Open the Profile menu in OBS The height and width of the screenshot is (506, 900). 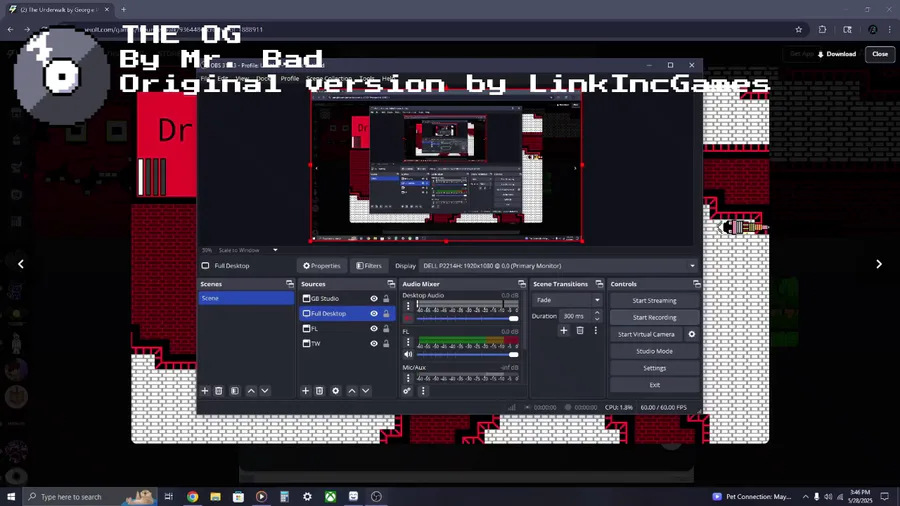(x=290, y=79)
